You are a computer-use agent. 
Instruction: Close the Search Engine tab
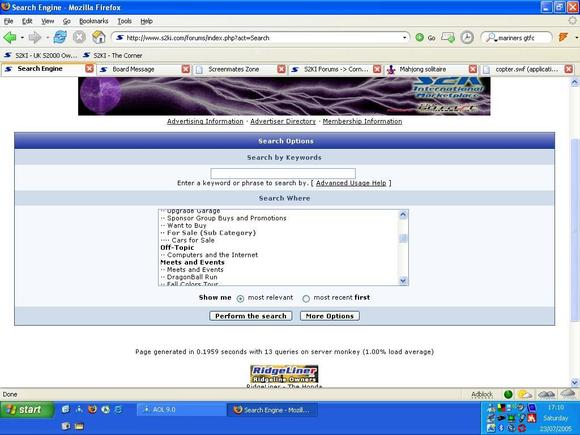(90, 69)
